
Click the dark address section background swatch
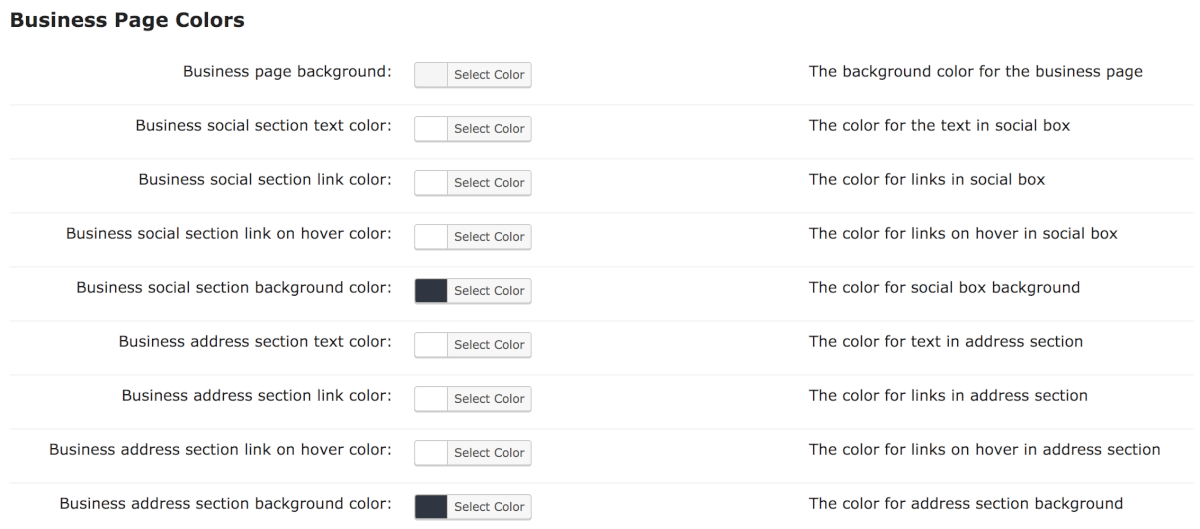(x=431, y=507)
